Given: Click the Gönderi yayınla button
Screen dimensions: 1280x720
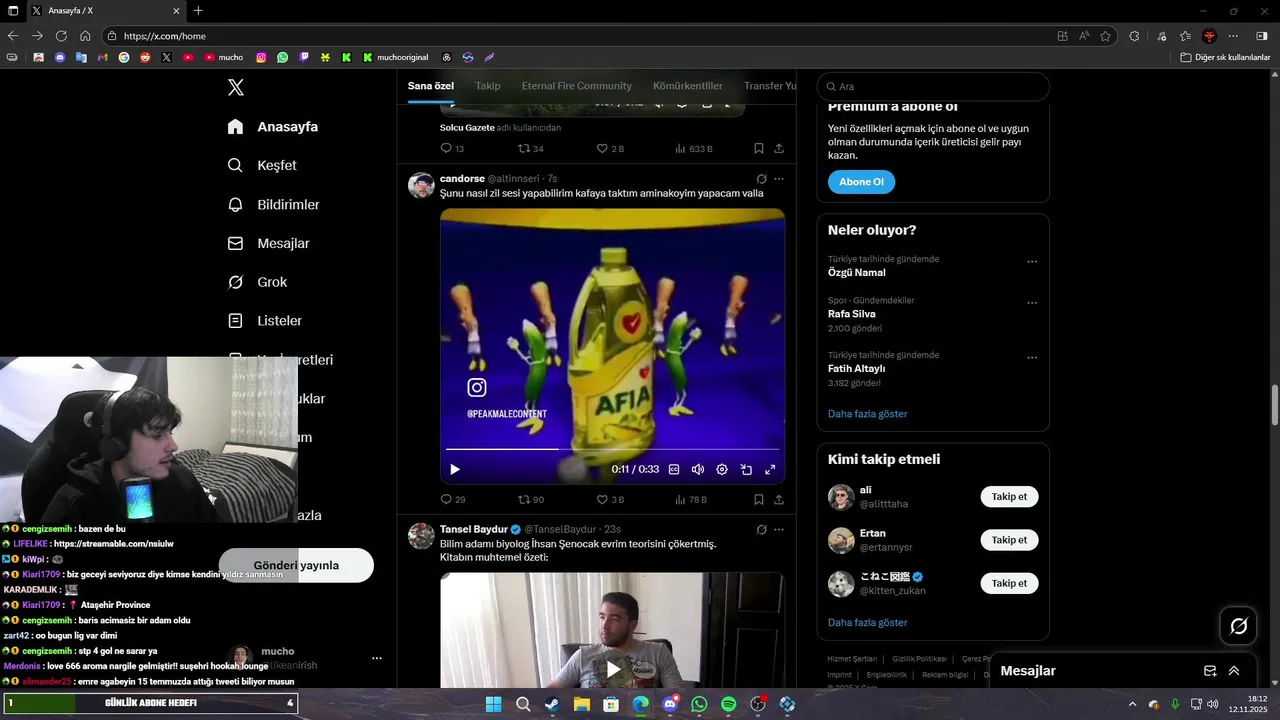Looking at the screenshot, I should tap(296, 565).
